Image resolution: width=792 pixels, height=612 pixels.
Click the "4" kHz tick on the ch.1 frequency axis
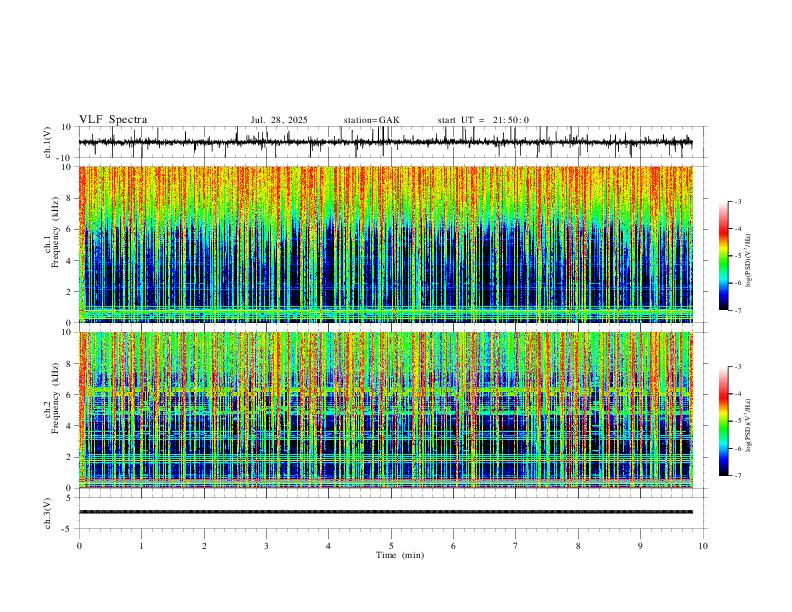(x=70, y=261)
